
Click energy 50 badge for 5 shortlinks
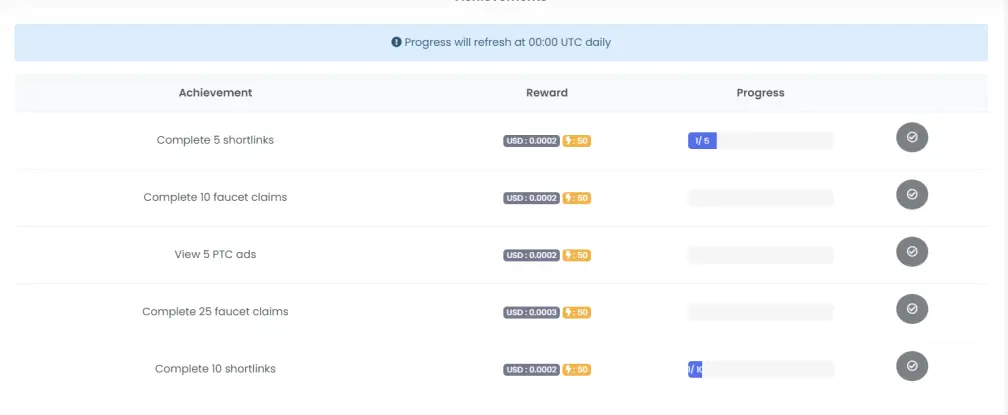[577, 141]
